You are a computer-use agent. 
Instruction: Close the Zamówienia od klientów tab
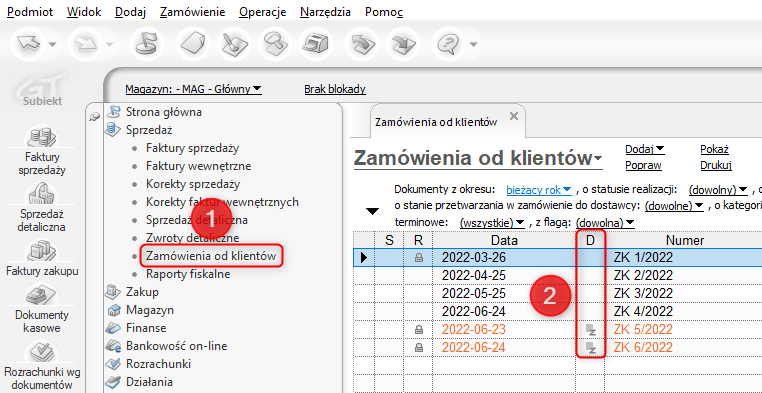point(513,117)
